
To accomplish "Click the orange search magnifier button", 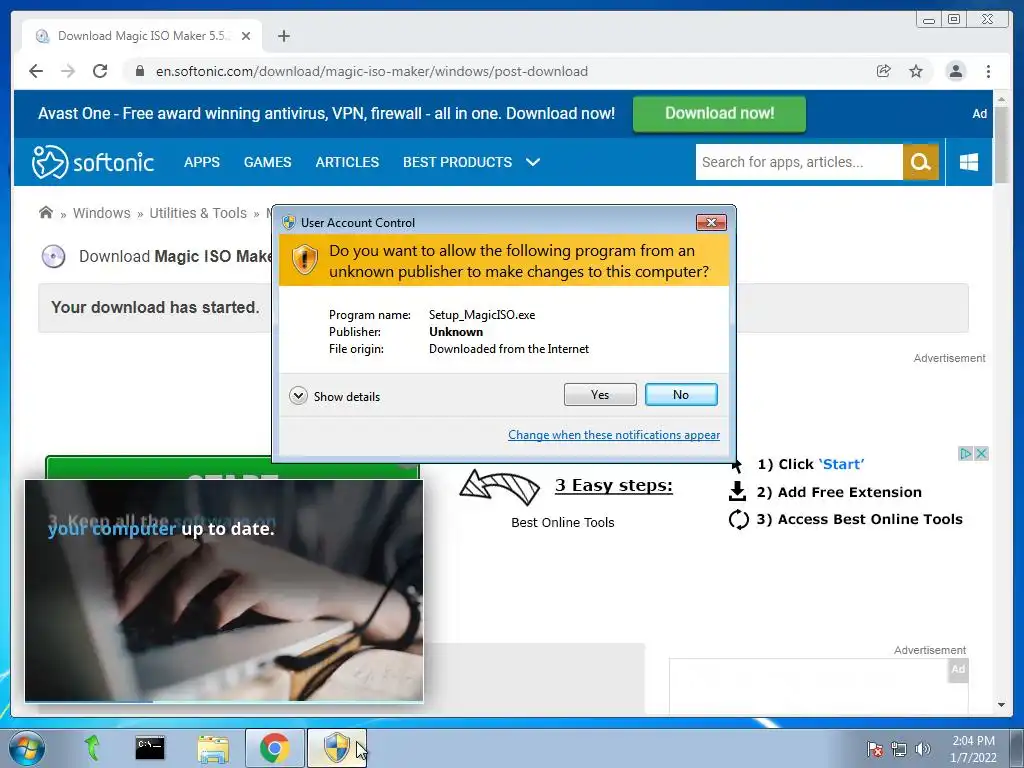I will (x=921, y=162).
